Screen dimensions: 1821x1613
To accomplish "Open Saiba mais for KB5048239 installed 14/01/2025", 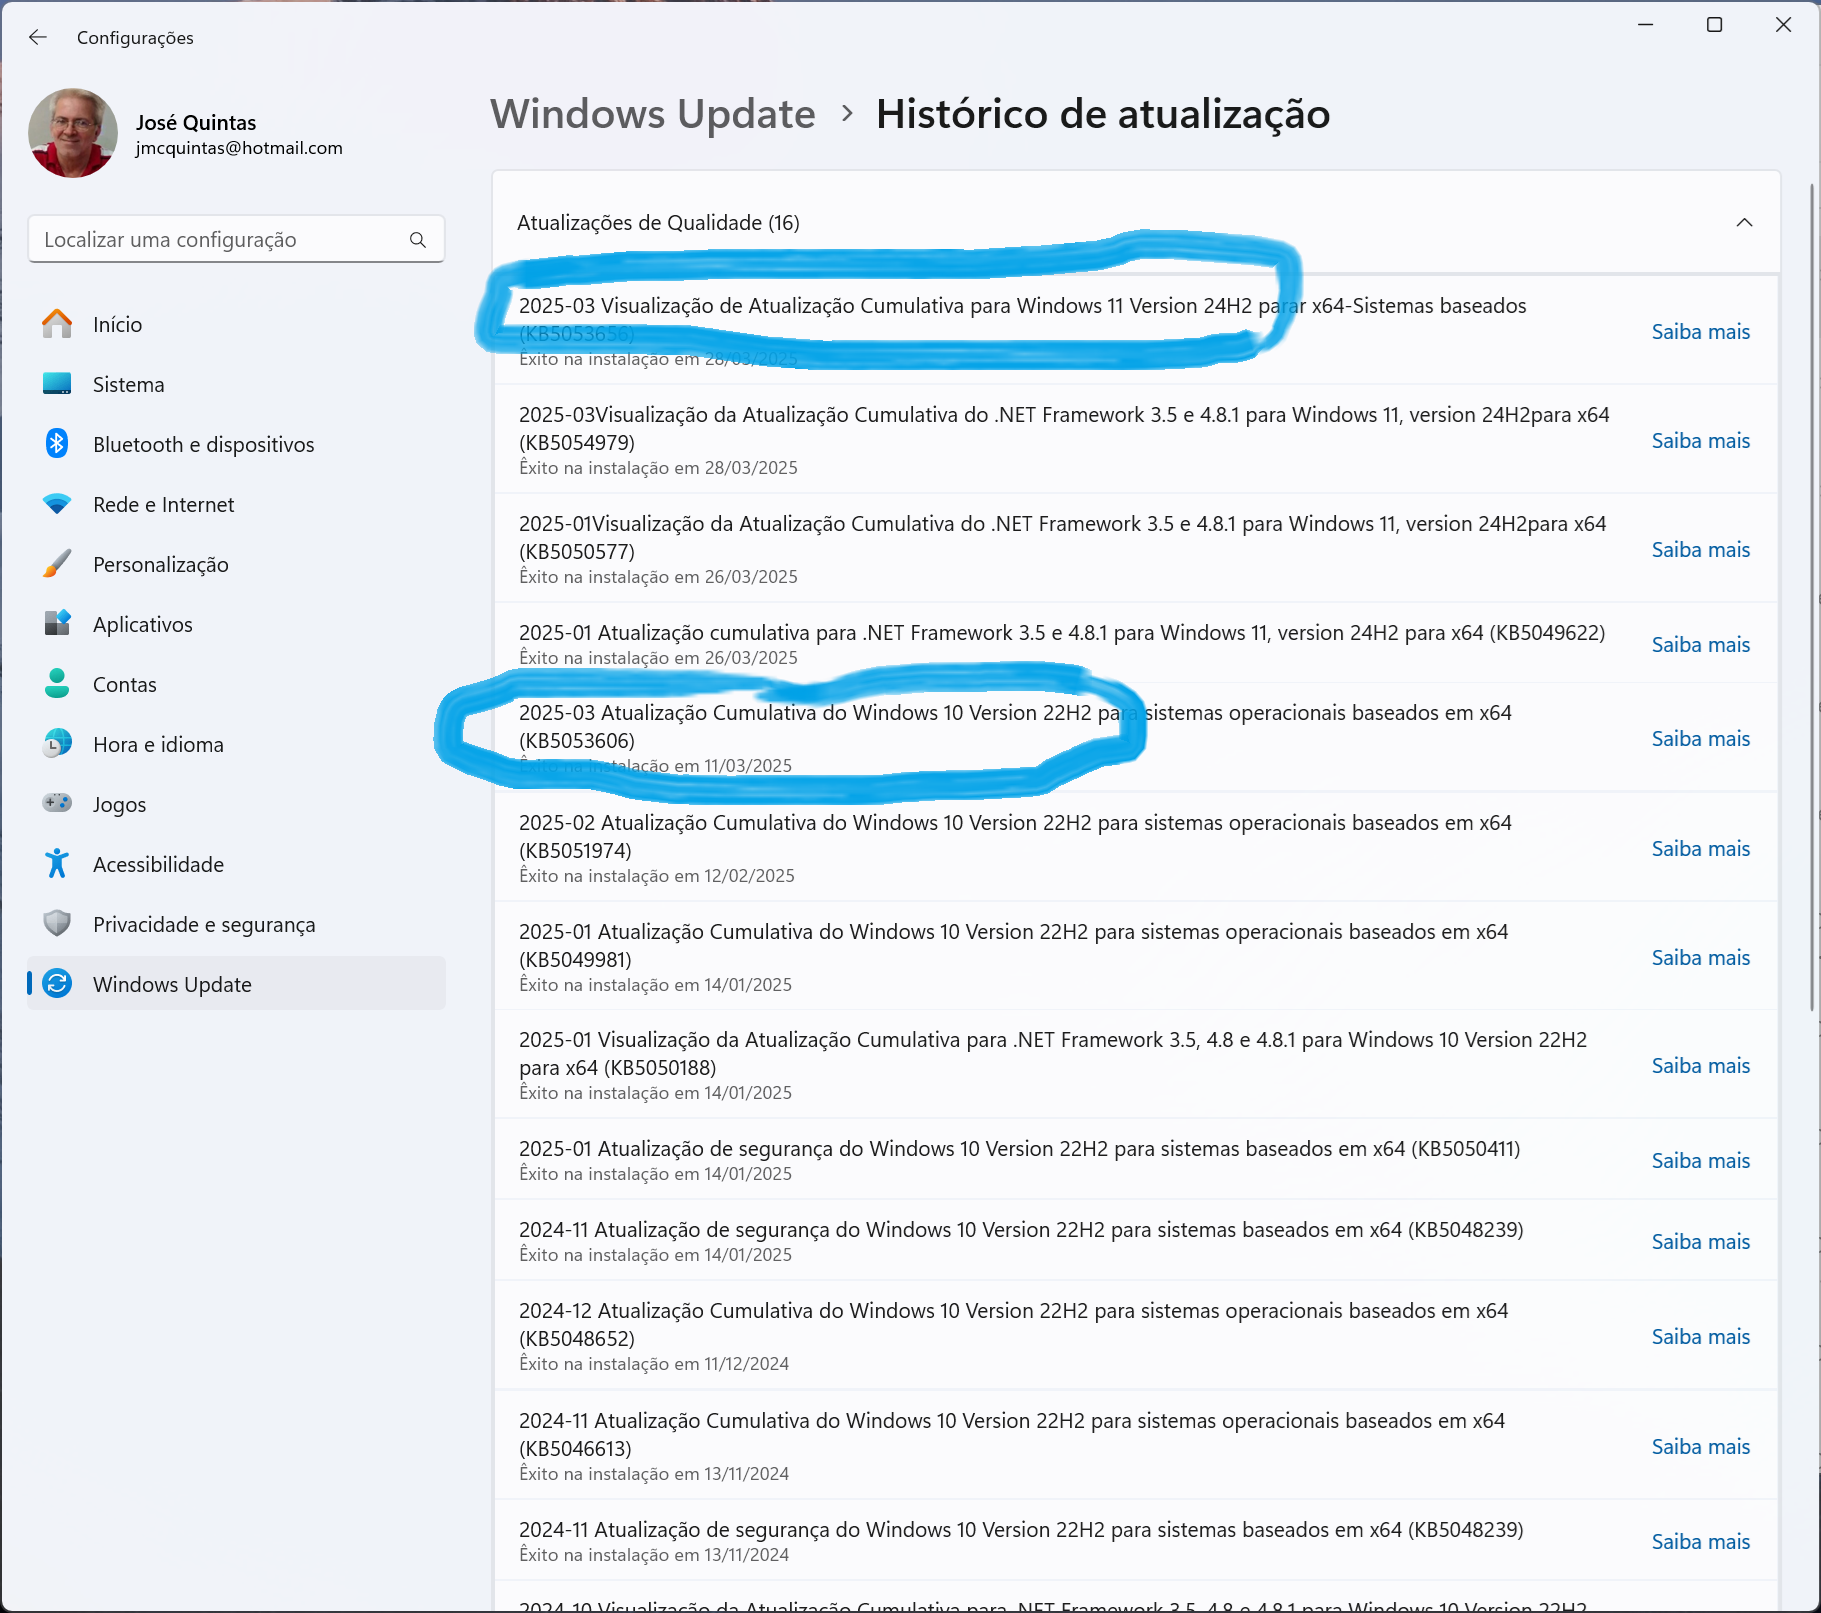I will 1700,1242.
